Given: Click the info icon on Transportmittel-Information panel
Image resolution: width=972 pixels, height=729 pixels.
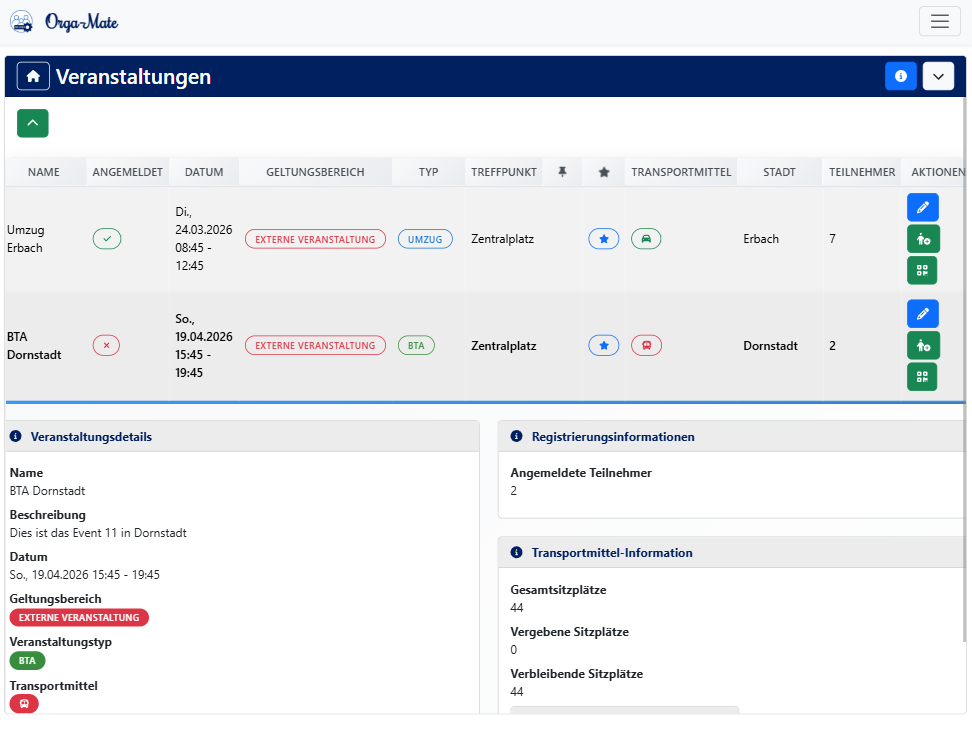Looking at the screenshot, I should tap(515, 552).
